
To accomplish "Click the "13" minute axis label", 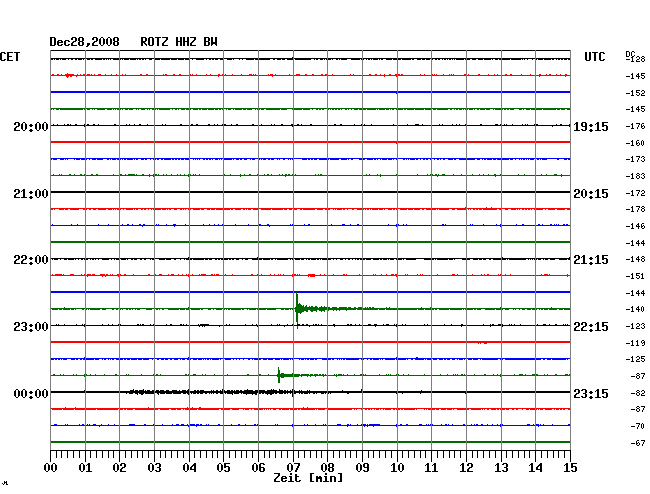I will (501, 468).
